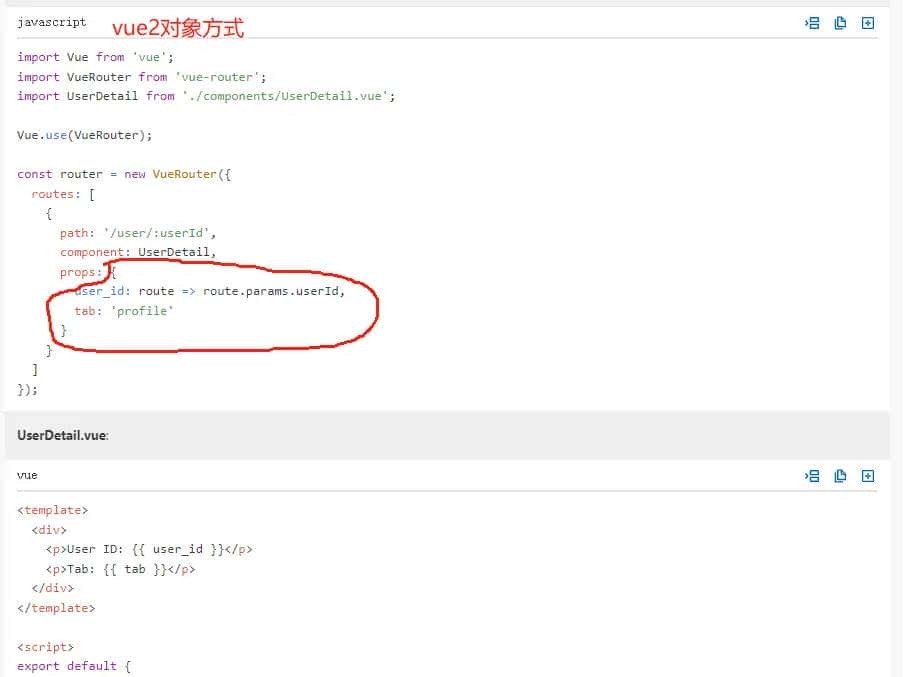Viewport: 907px width, 677px height.
Task: Copy the javascript code block
Action: [840, 22]
